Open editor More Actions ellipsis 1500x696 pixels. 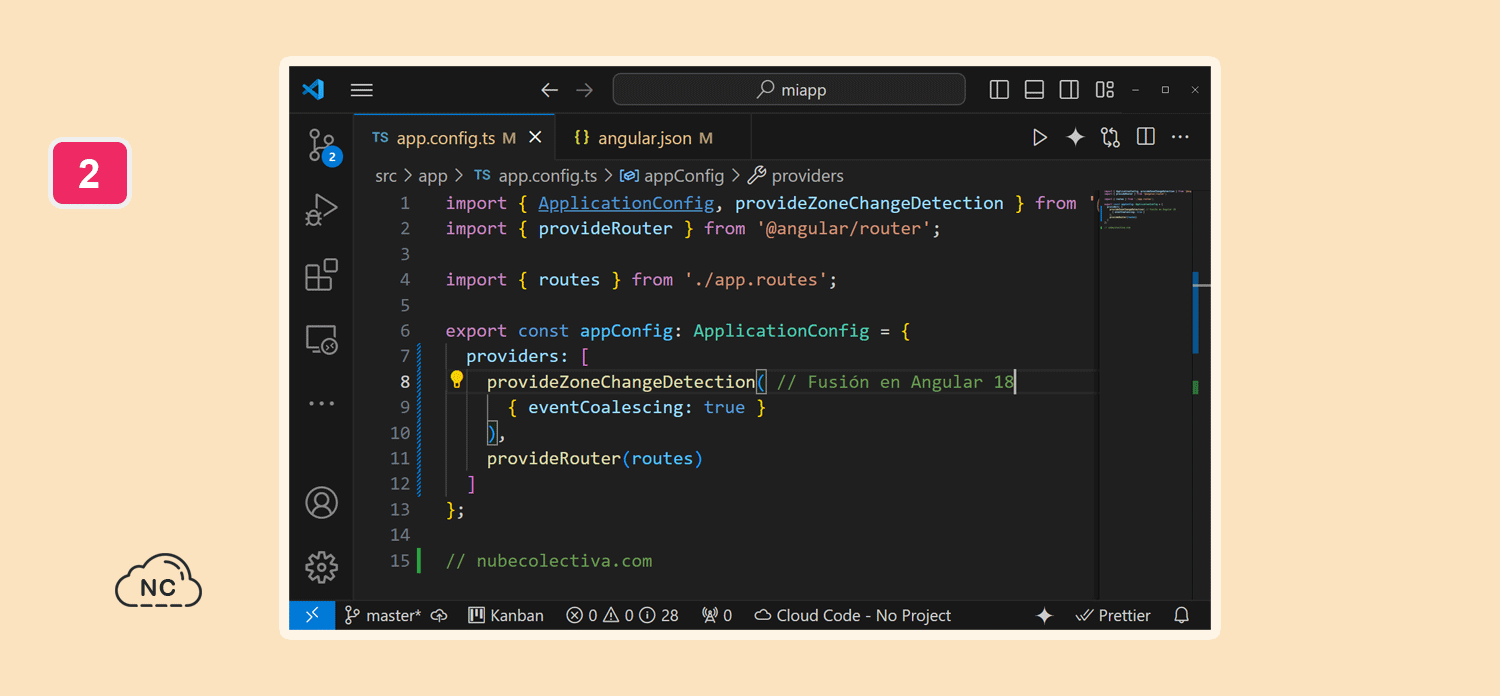click(x=1180, y=138)
